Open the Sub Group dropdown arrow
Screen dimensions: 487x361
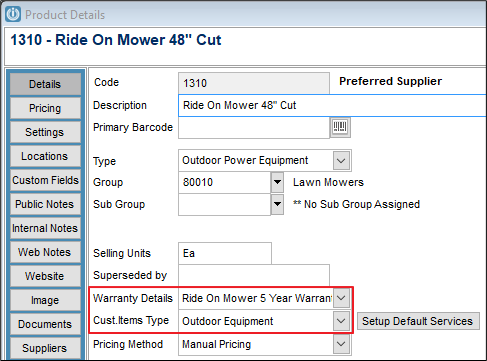(x=277, y=204)
